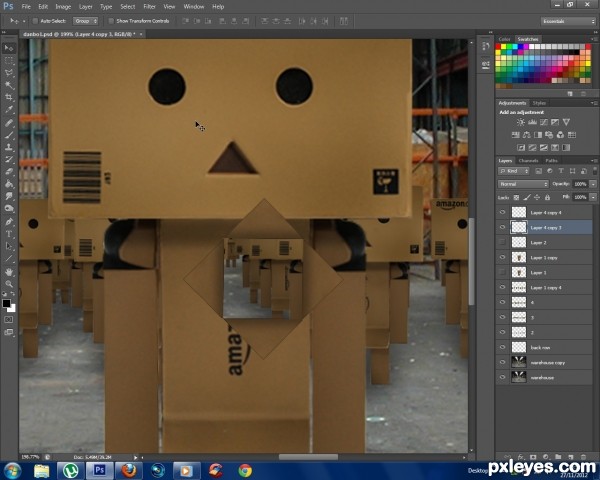Select the Lasso tool
The width and height of the screenshot is (600, 480).
[9, 73]
